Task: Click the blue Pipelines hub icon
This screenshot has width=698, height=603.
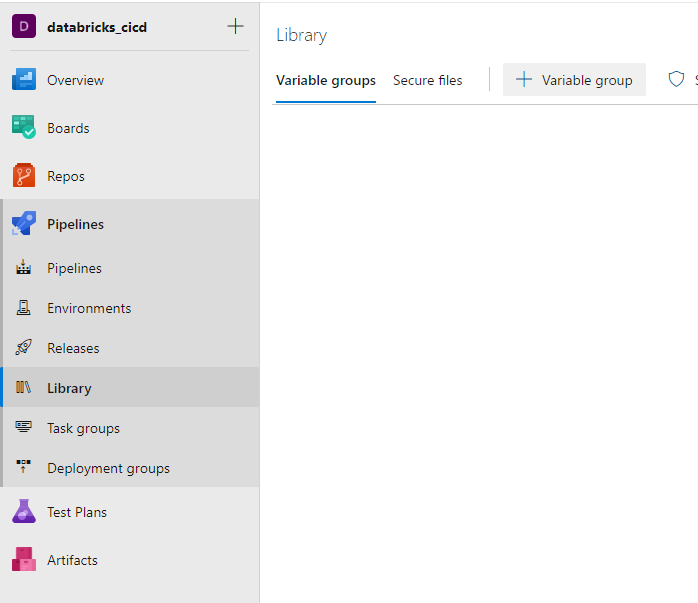Action: coord(24,223)
